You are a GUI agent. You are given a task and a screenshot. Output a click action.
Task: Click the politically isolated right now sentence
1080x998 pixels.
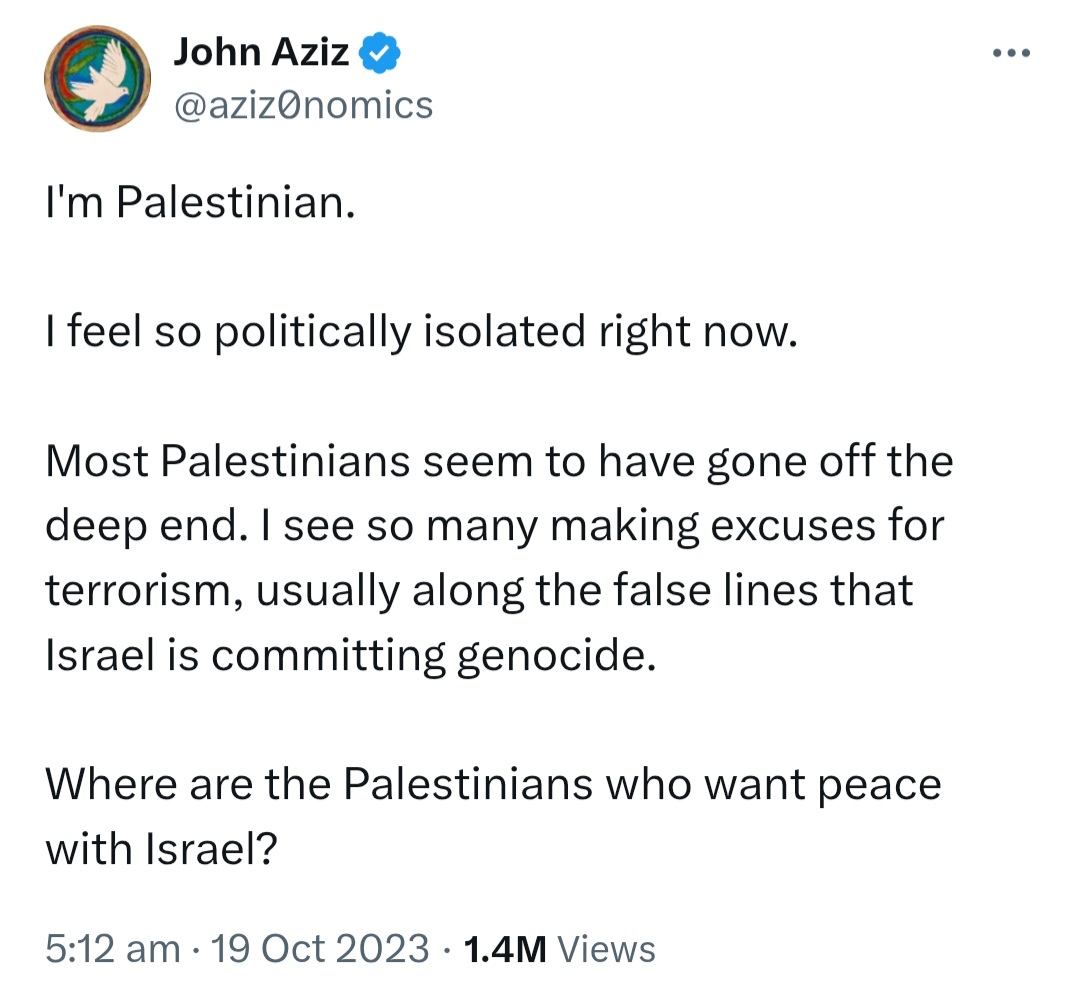pyautogui.click(x=421, y=332)
